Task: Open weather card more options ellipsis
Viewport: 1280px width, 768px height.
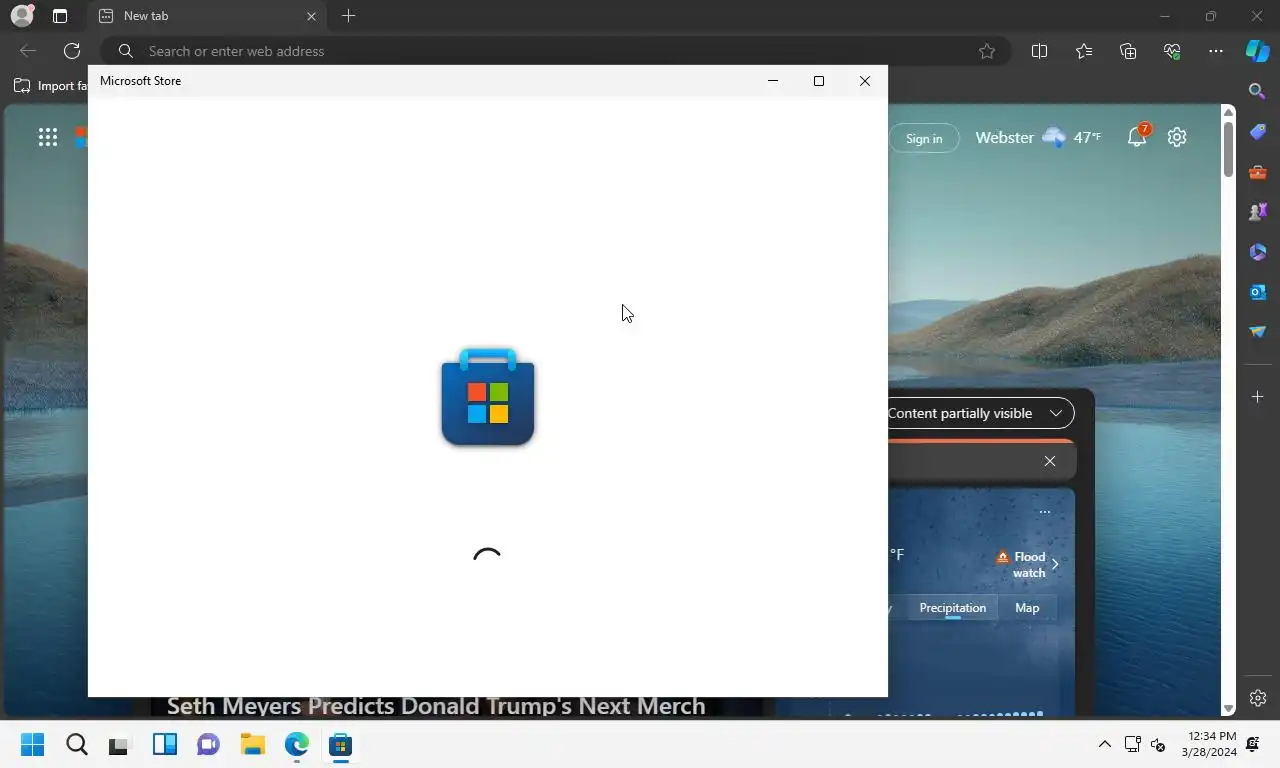Action: coord(1044,512)
